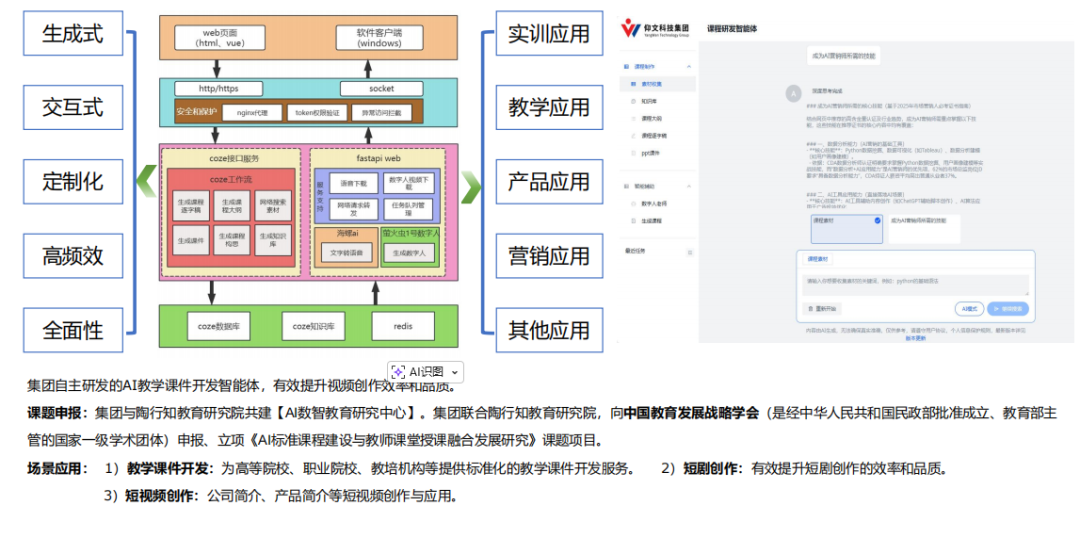
Task: Click the coze知识库 box
Action: point(313,326)
